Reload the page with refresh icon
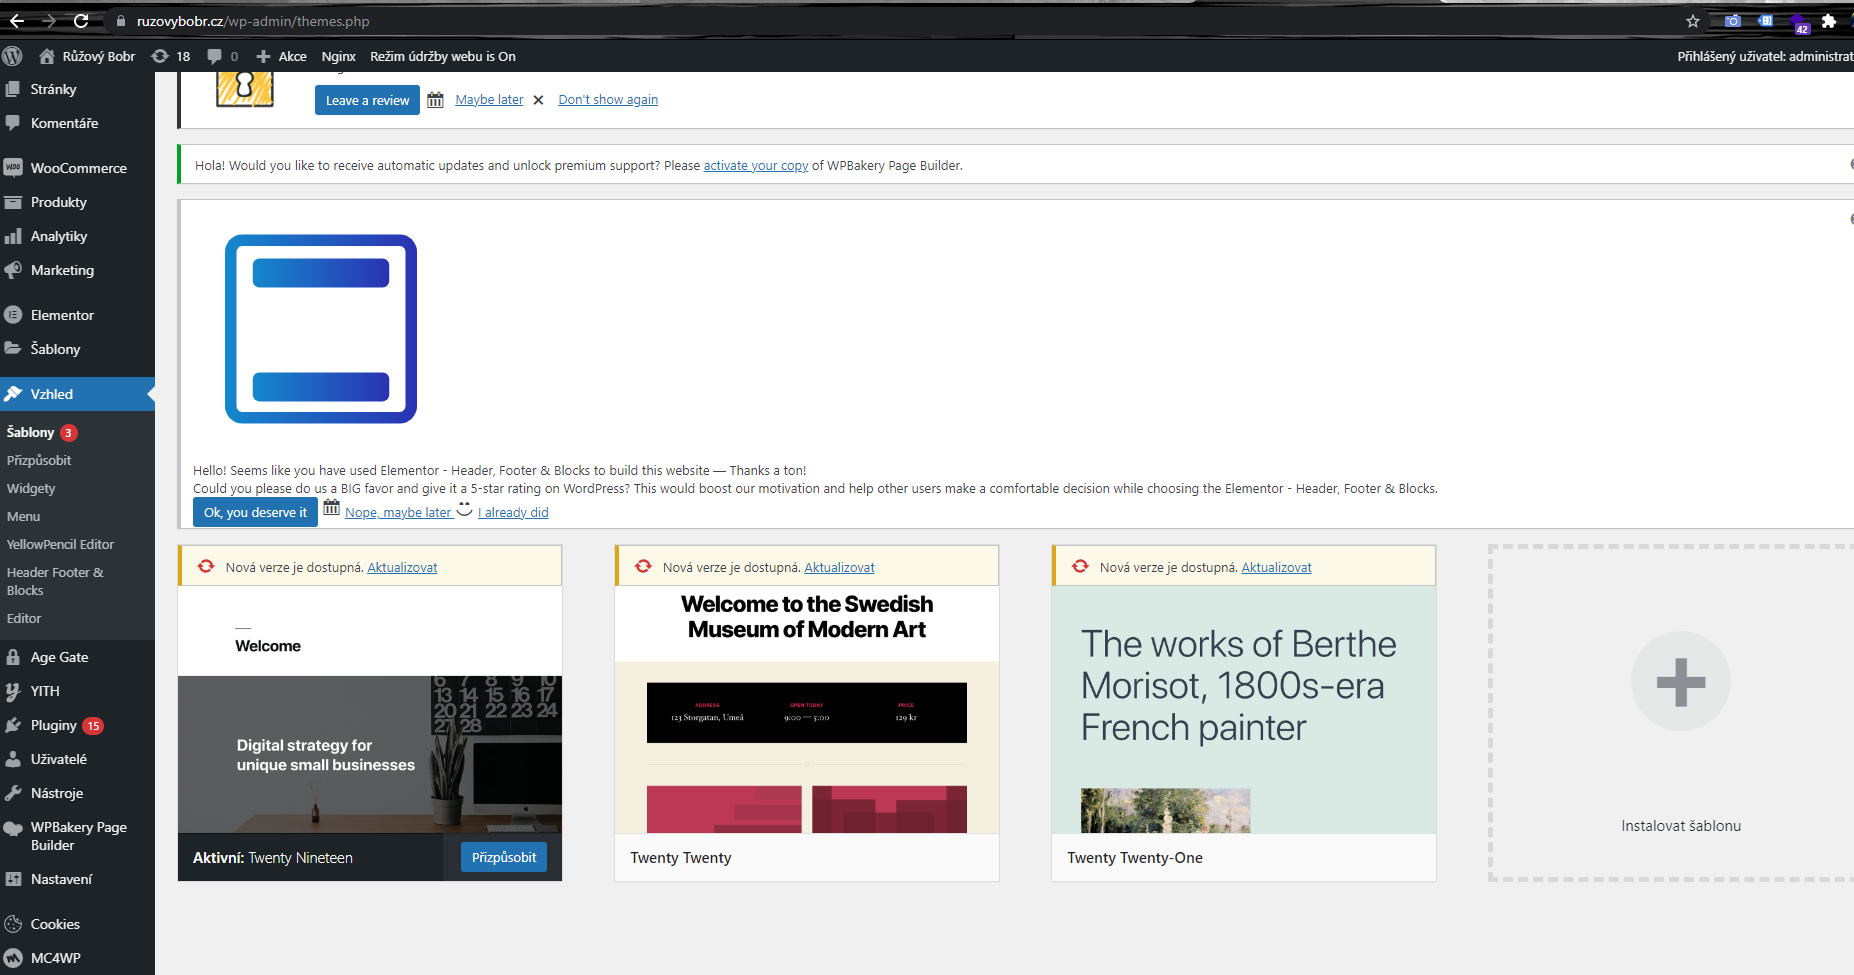Screen dimensions: 1854x975 point(81,21)
